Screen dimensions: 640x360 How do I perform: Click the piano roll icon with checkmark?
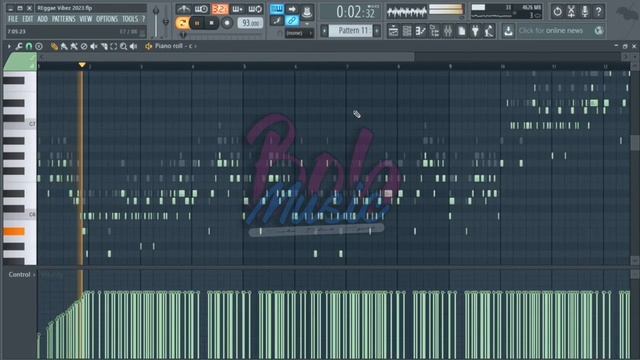[420, 31]
